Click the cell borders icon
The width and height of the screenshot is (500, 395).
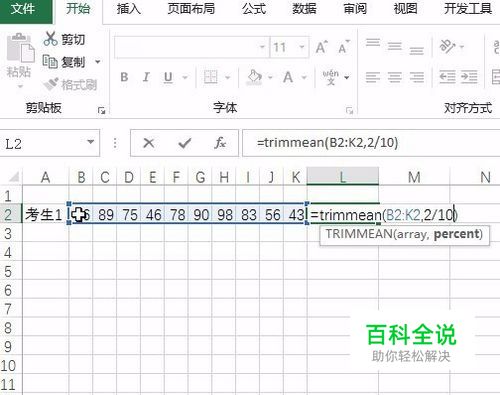coord(211,77)
